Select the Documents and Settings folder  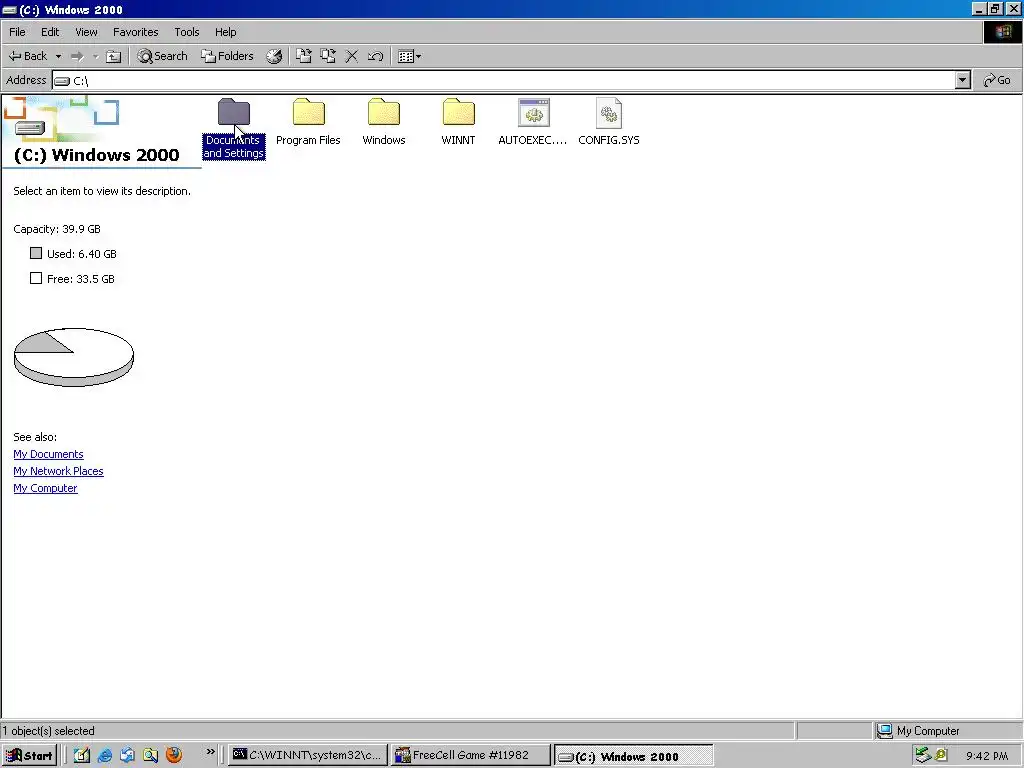pyautogui.click(x=234, y=129)
